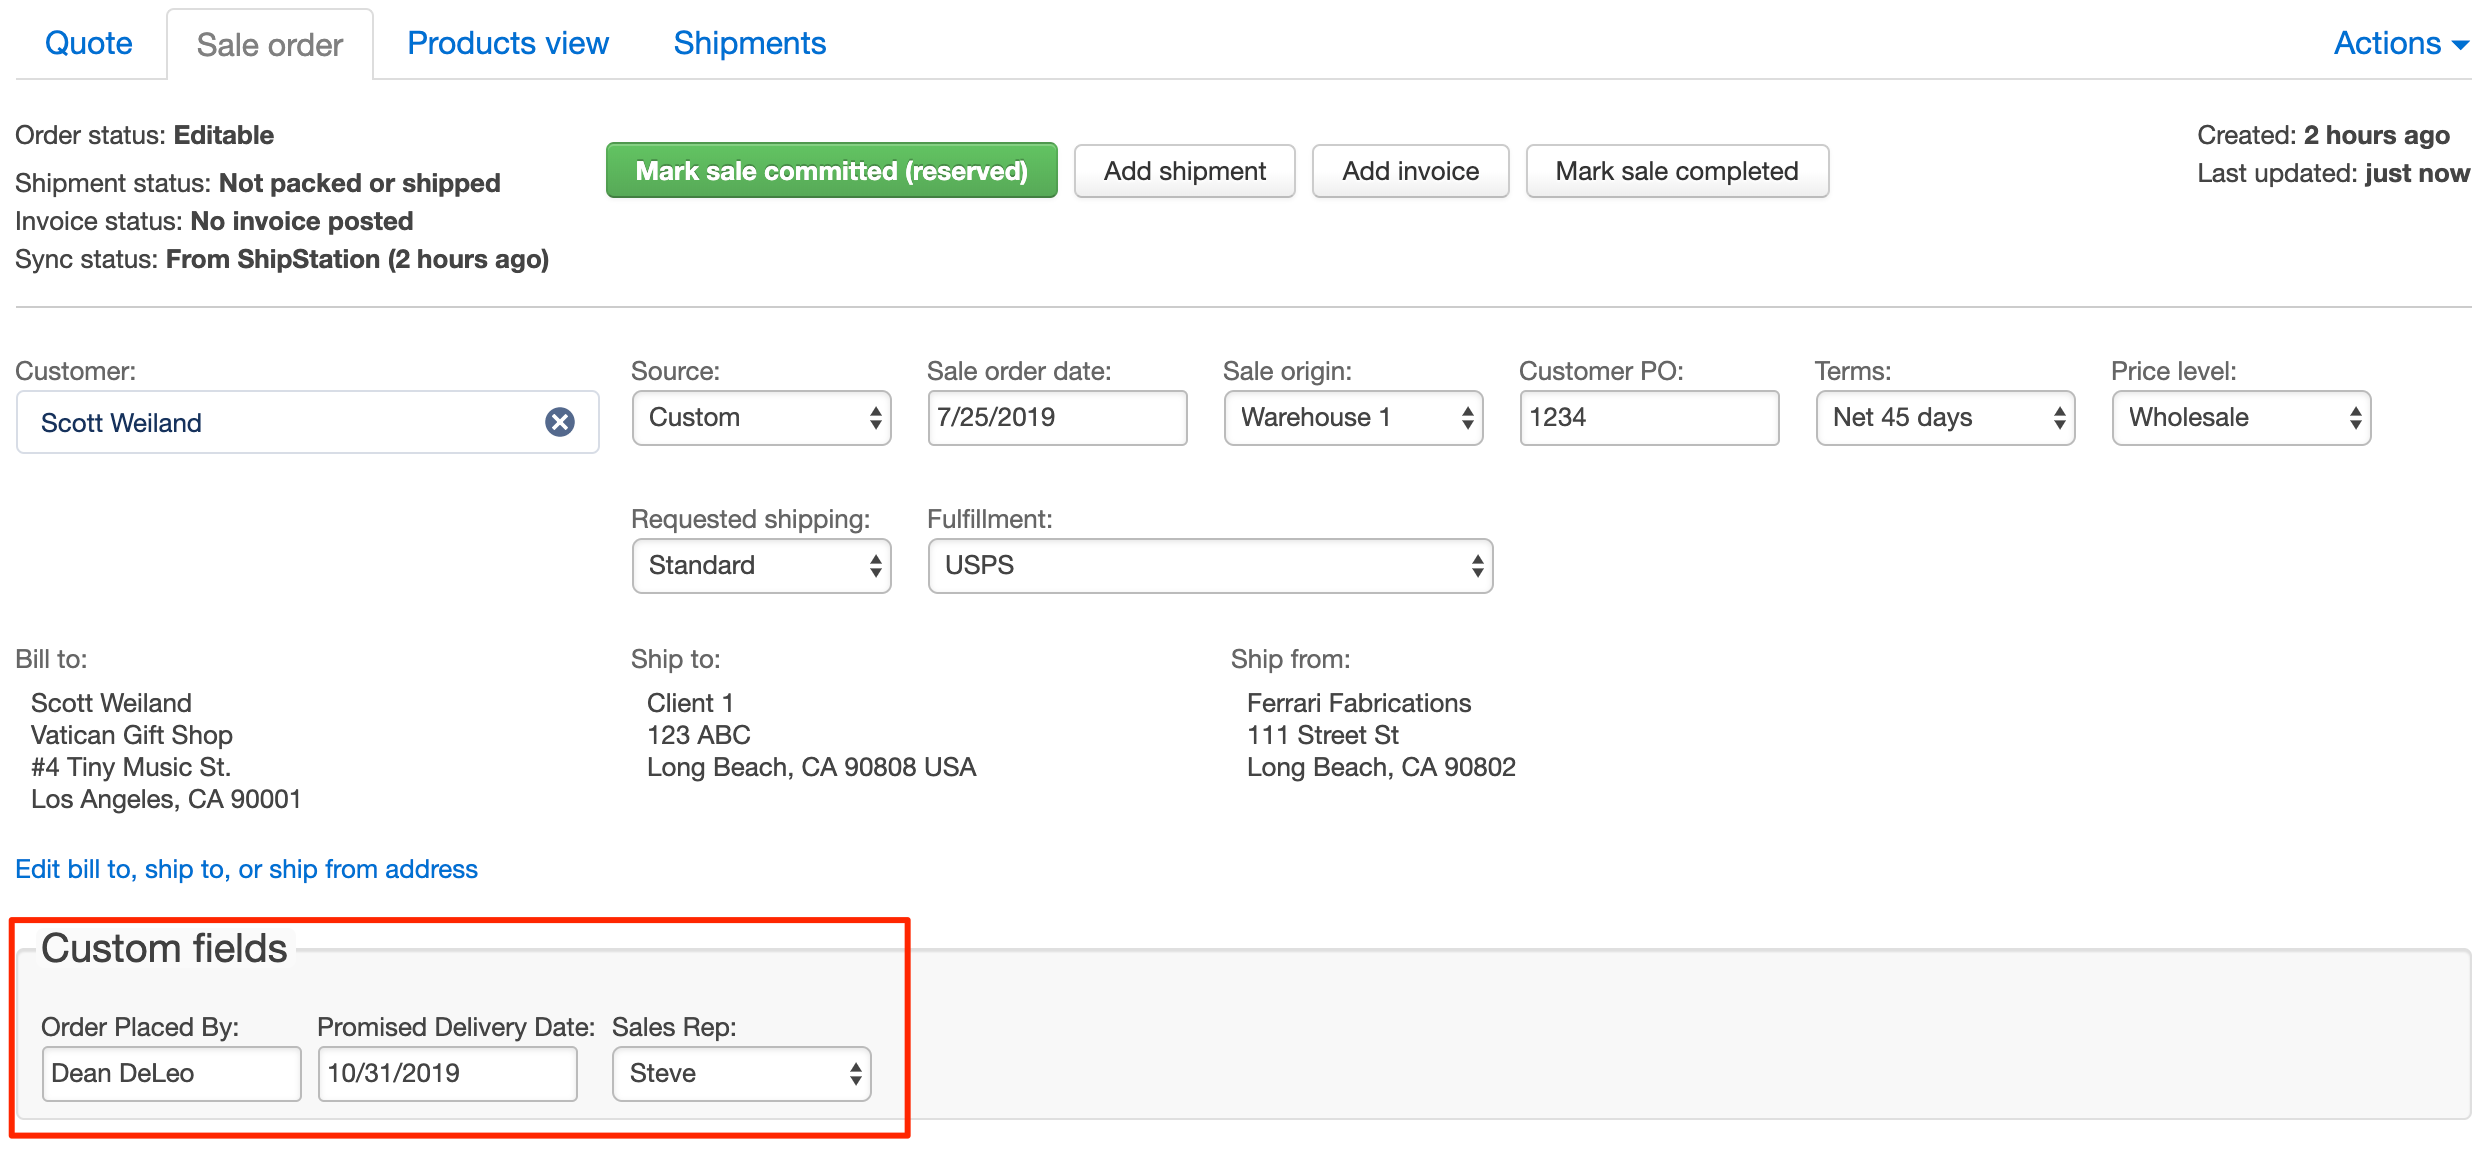Image resolution: width=2488 pixels, height=1150 pixels.
Task: Open the Fulfillment USPS dropdown
Action: (x=1211, y=566)
